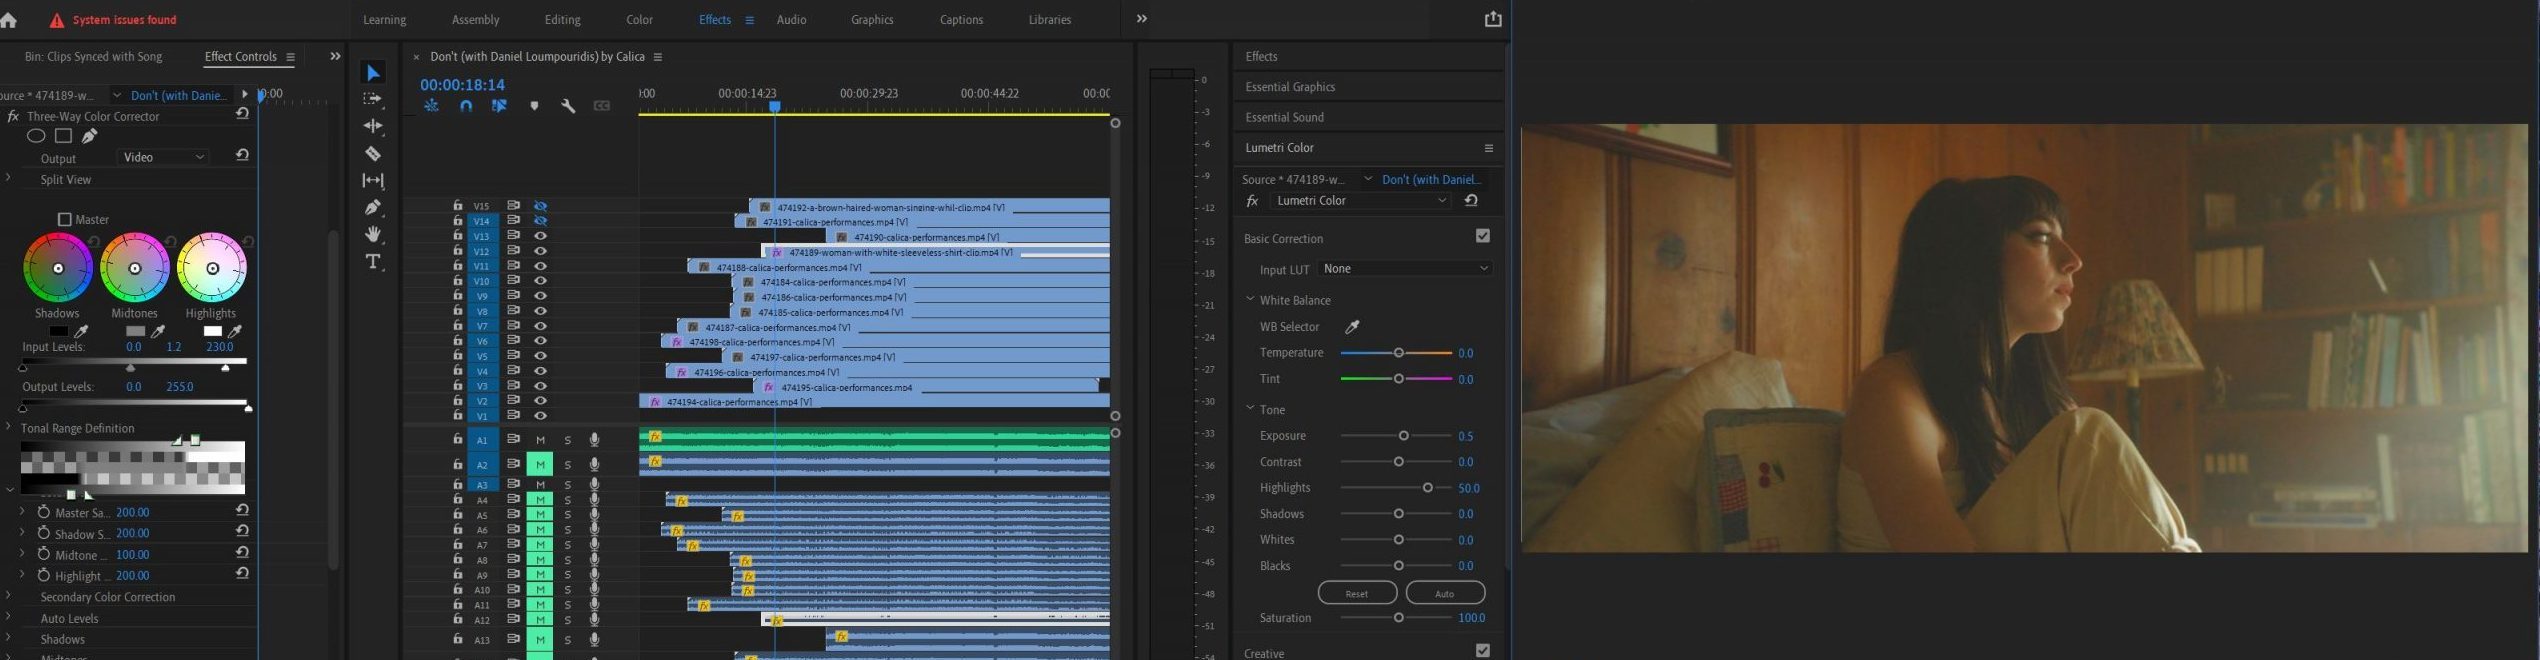Open the Lumetri Color effect dropdown

[1360, 201]
